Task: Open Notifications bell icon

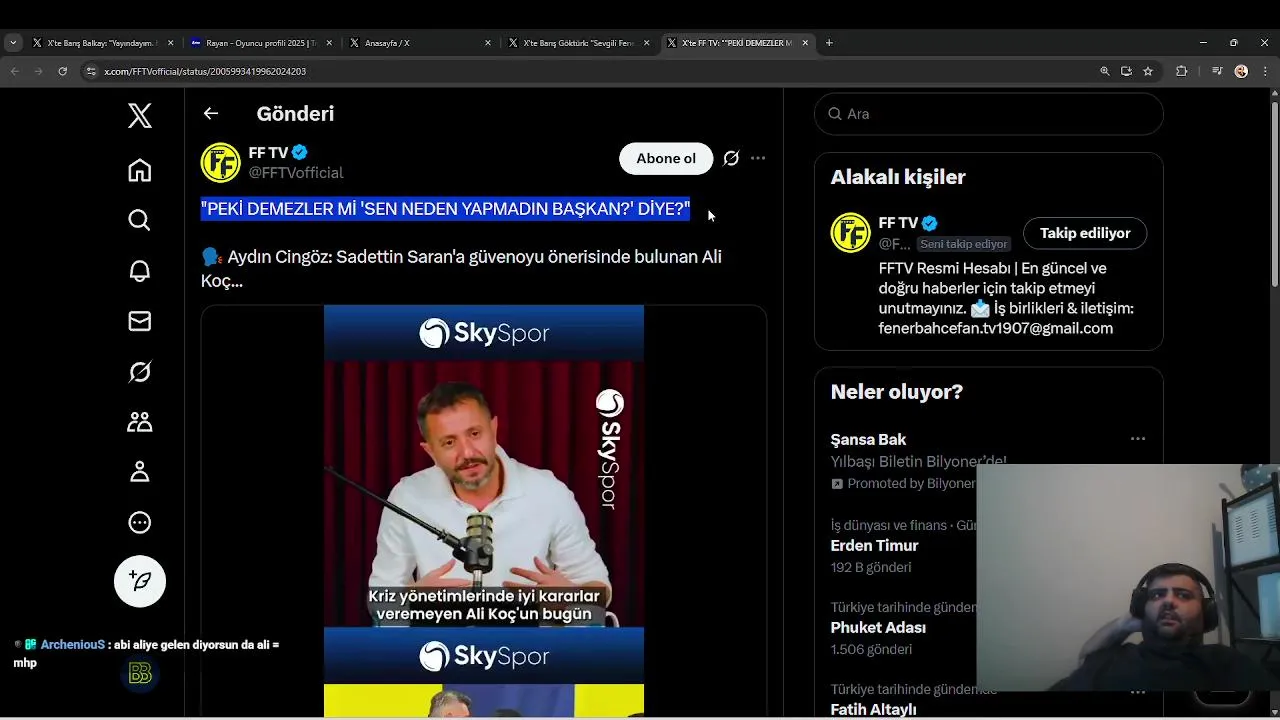Action: pos(140,271)
